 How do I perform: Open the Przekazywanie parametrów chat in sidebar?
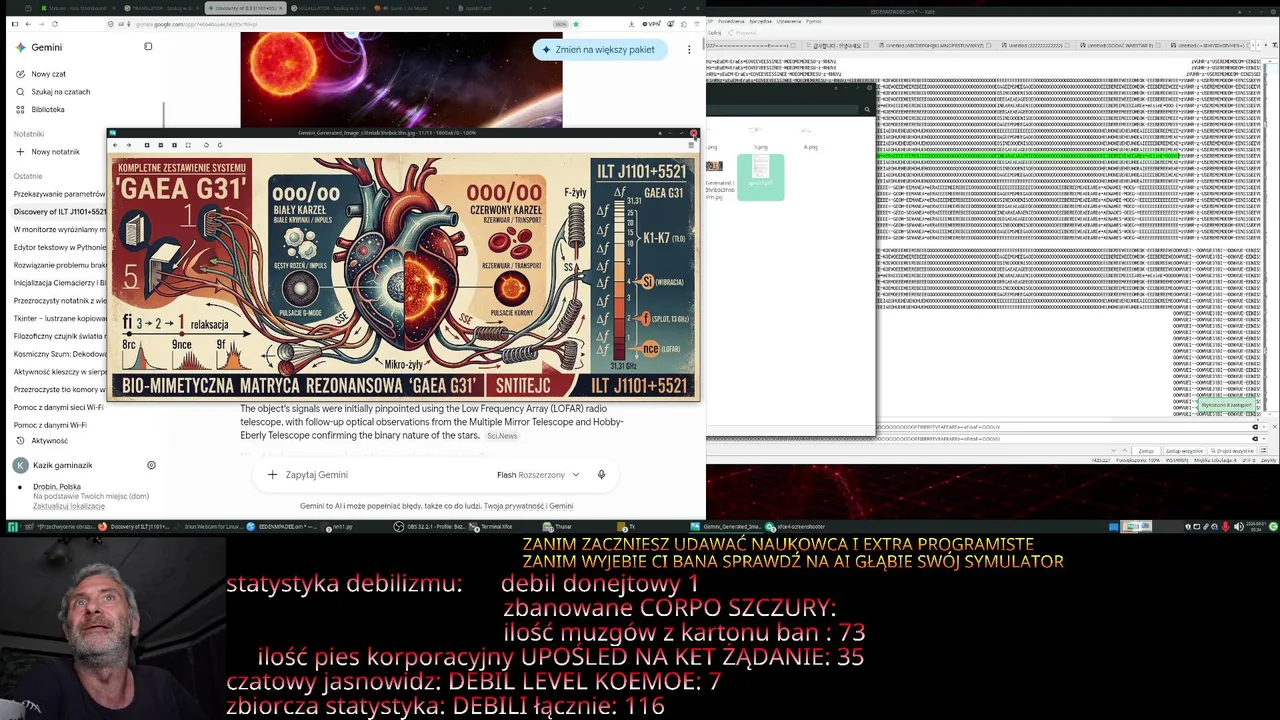click(60, 194)
